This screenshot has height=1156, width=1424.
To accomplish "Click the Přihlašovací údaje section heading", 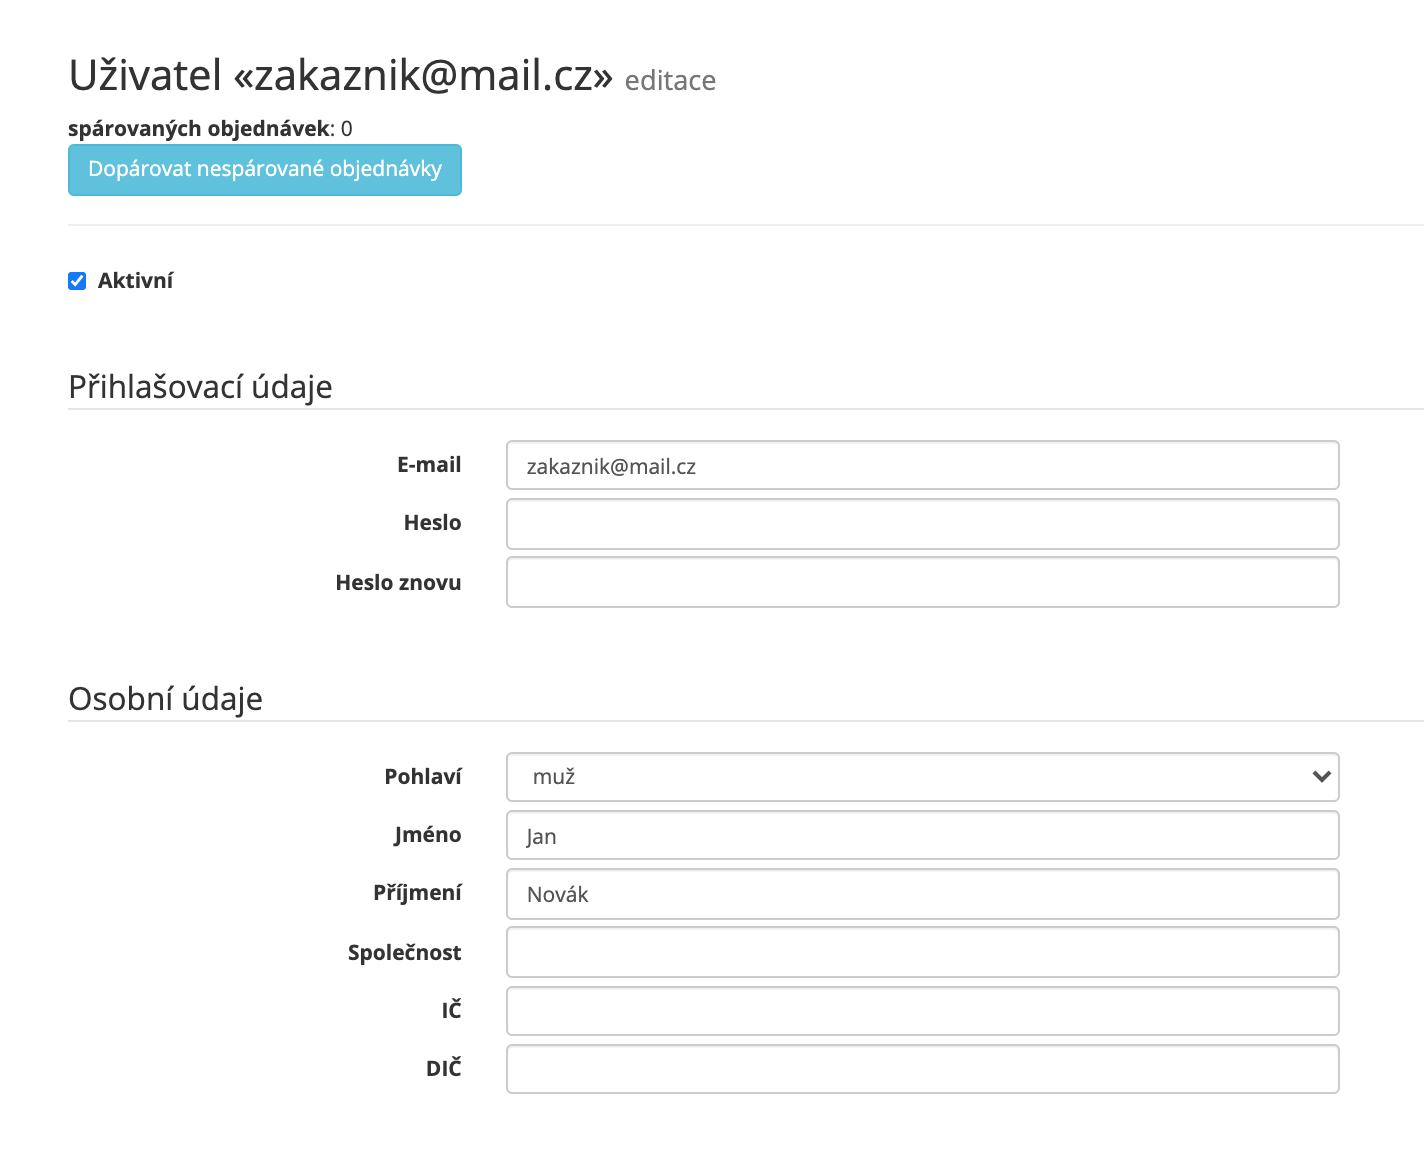I will (200, 387).
